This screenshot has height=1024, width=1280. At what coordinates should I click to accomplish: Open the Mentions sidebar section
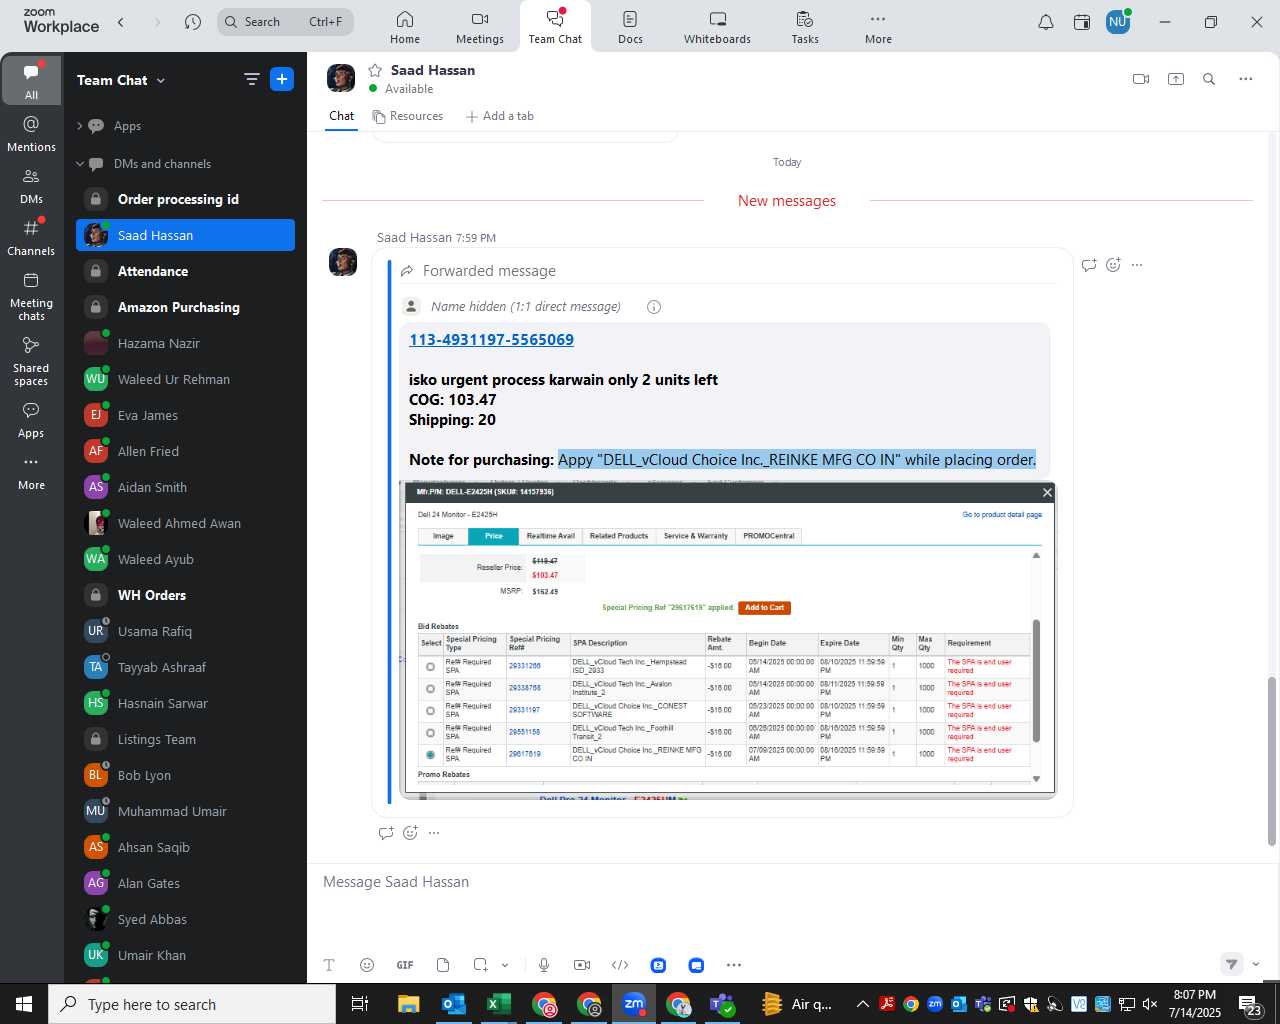pos(31,133)
